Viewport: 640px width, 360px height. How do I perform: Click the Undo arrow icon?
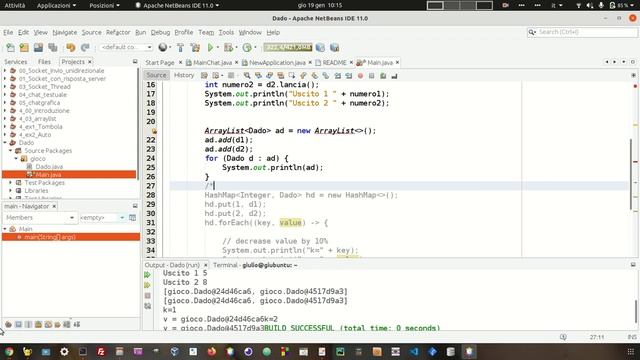[71, 47]
